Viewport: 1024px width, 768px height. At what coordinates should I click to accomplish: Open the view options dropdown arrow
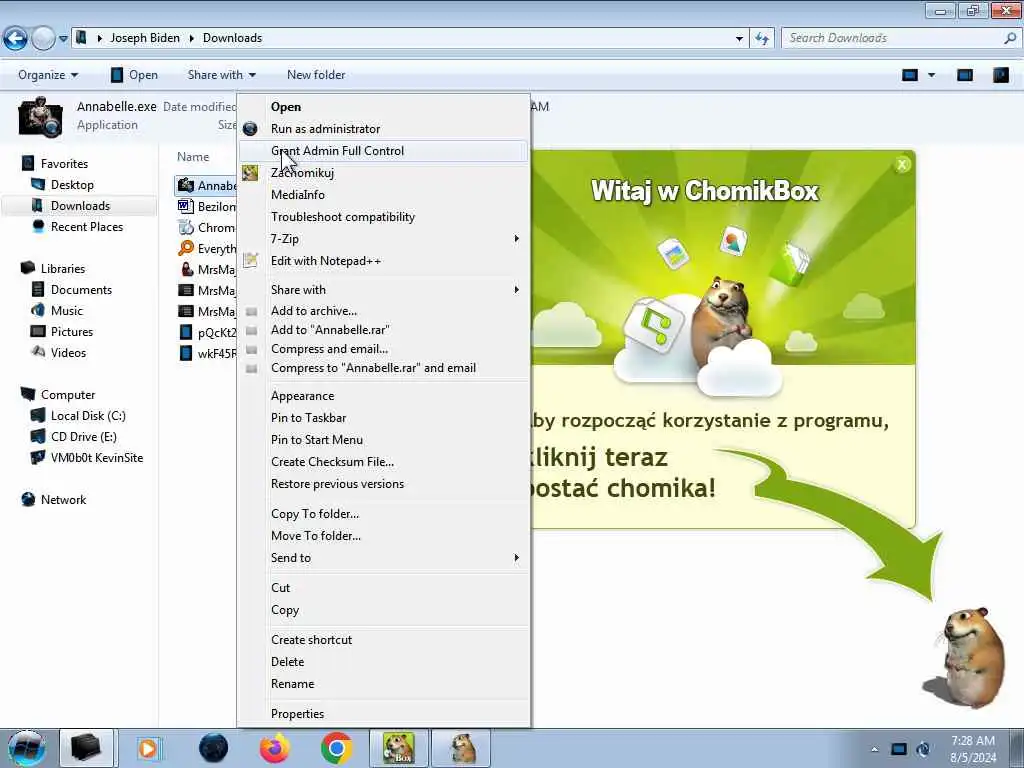click(932, 75)
